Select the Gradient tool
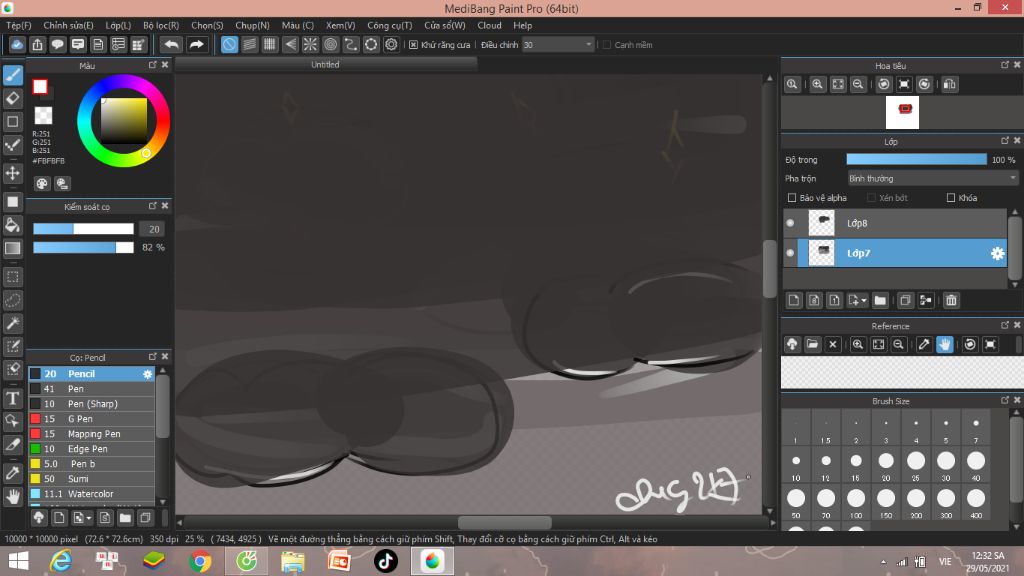This screenshot has height=576, width=1024. tap(13, 248)
